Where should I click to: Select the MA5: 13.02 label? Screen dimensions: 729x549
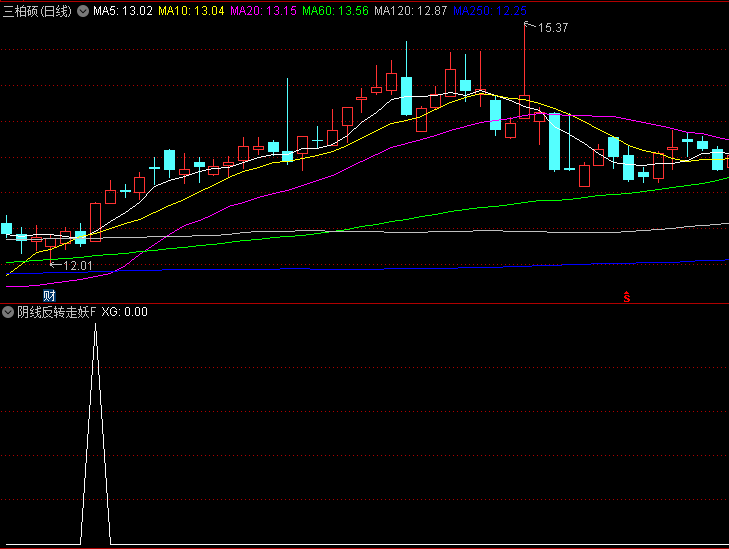(122, 11)
